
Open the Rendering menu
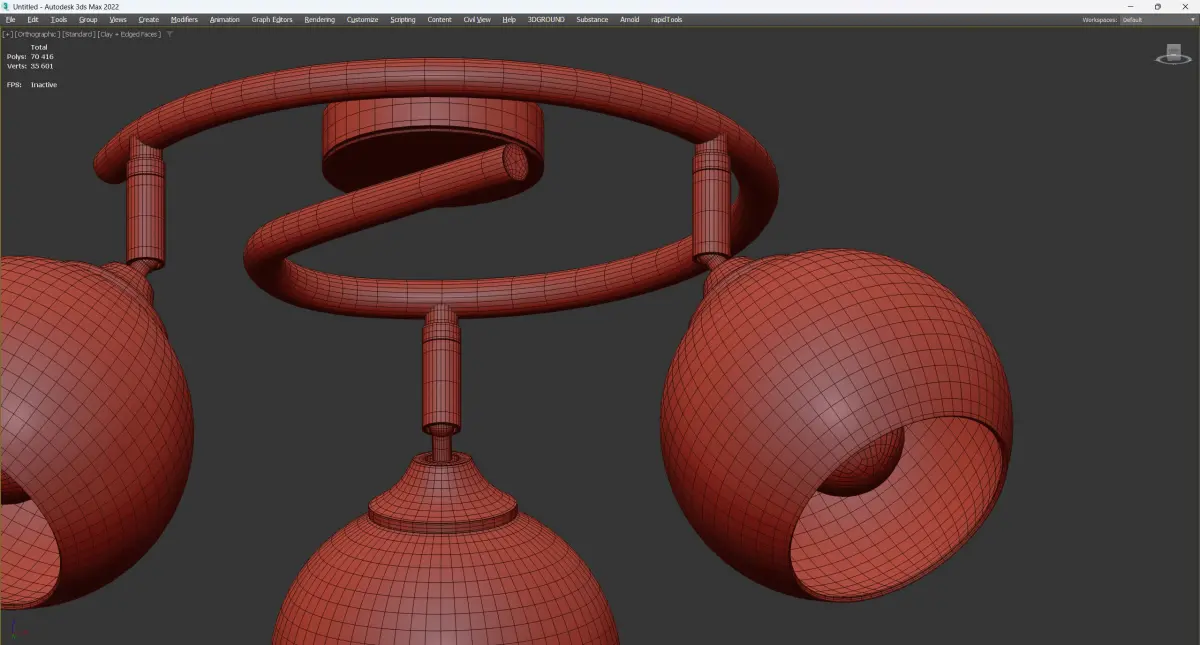[x=320, y=19]
